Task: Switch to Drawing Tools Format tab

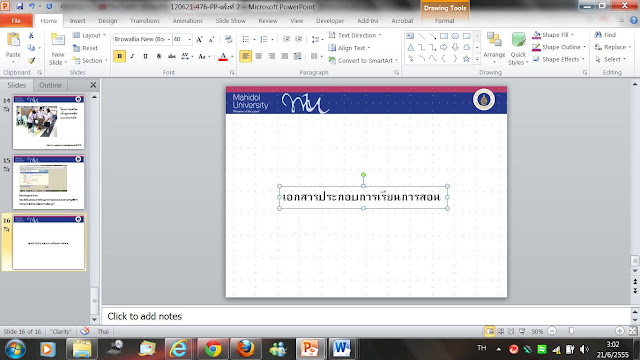Action: click(444, 20)
